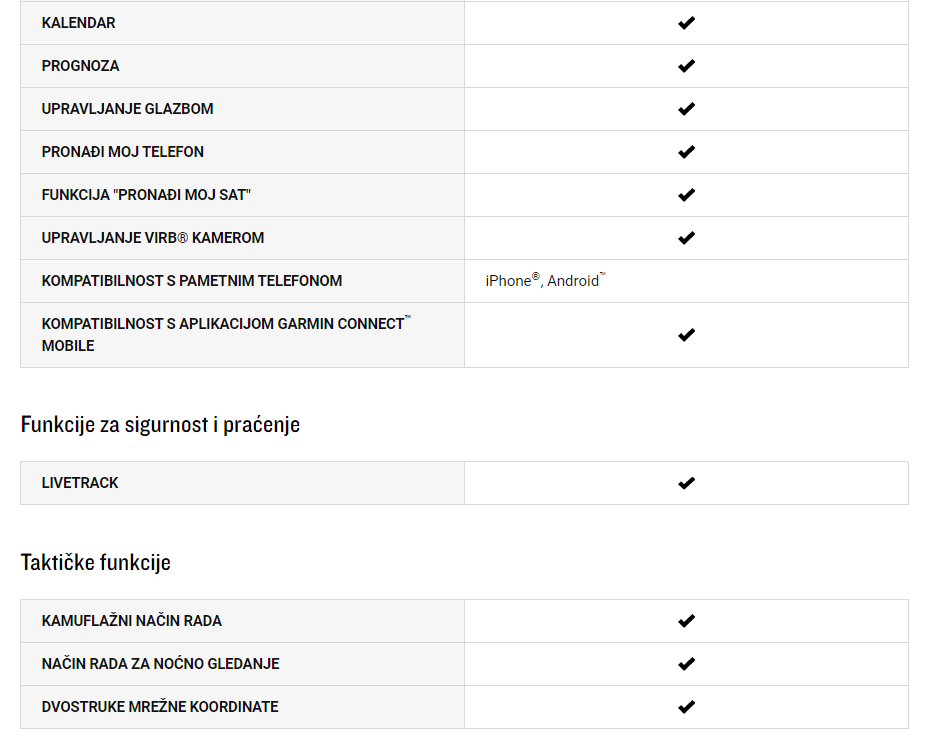
Task: Click the Taktičke funkcije section heading
Action: click(95, 562)
